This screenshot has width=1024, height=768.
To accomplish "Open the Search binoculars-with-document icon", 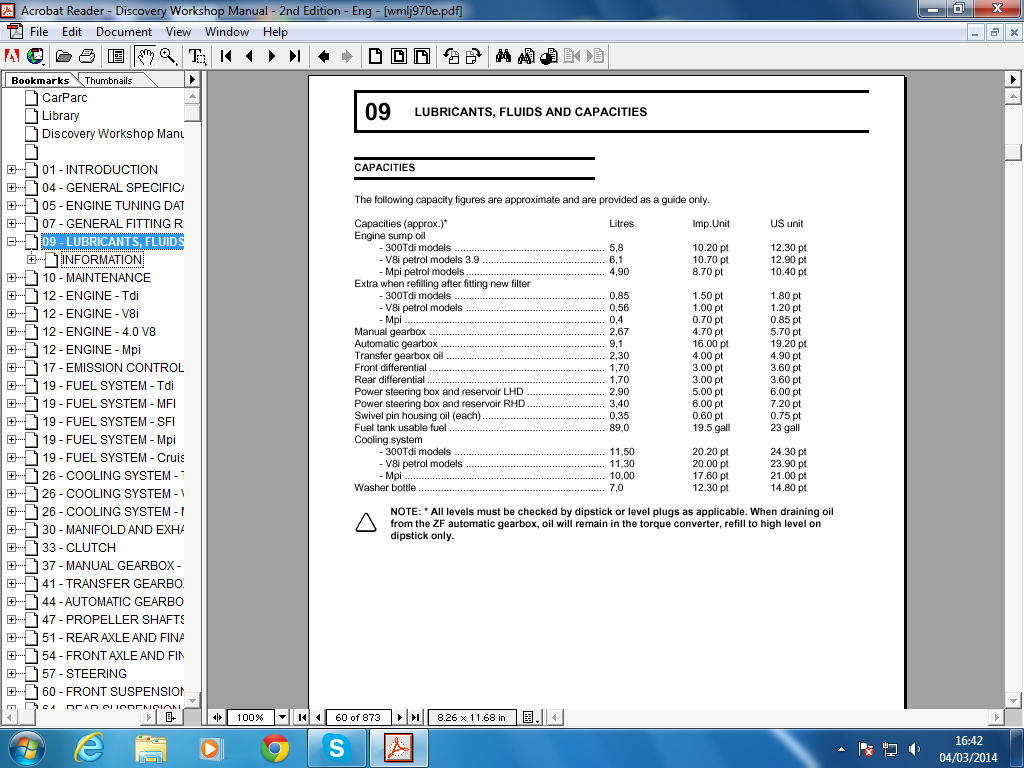I will click(526, 56).
